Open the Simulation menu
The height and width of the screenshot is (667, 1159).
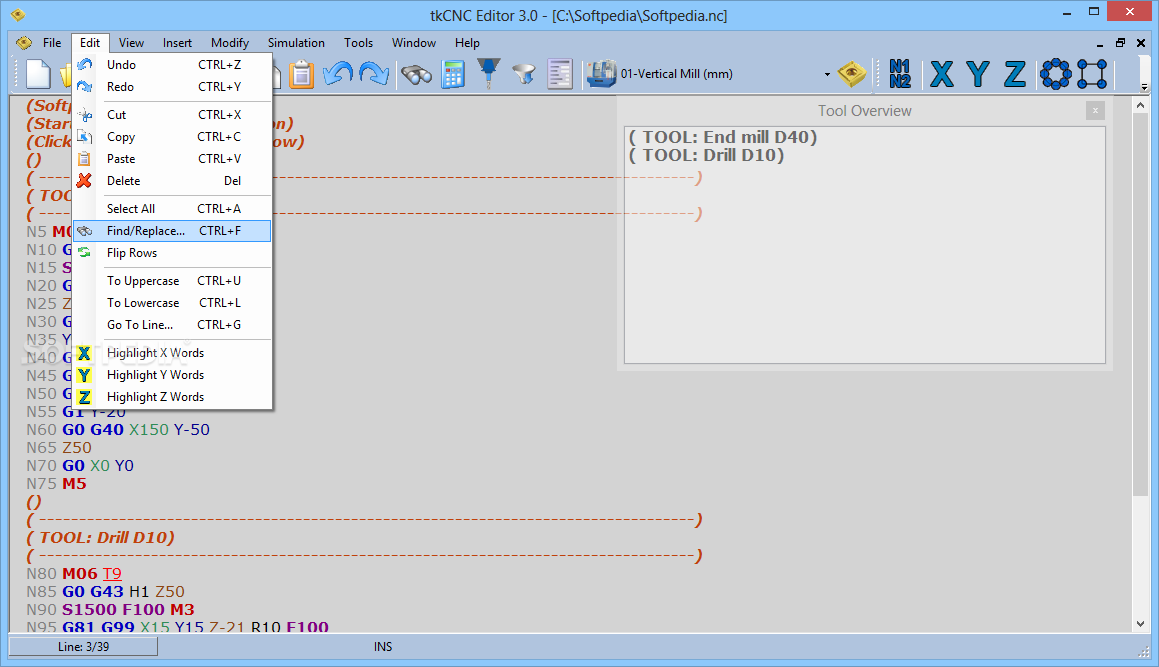pos(296,43)
